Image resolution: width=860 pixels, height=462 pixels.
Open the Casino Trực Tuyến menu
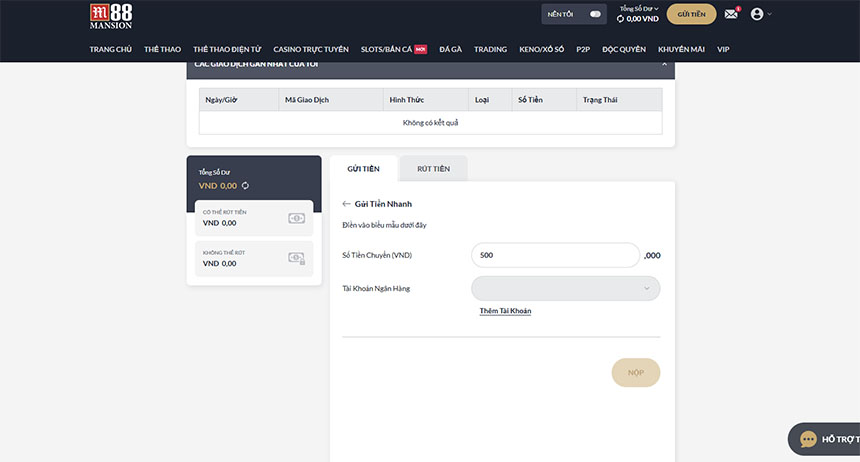click(312, 49)
